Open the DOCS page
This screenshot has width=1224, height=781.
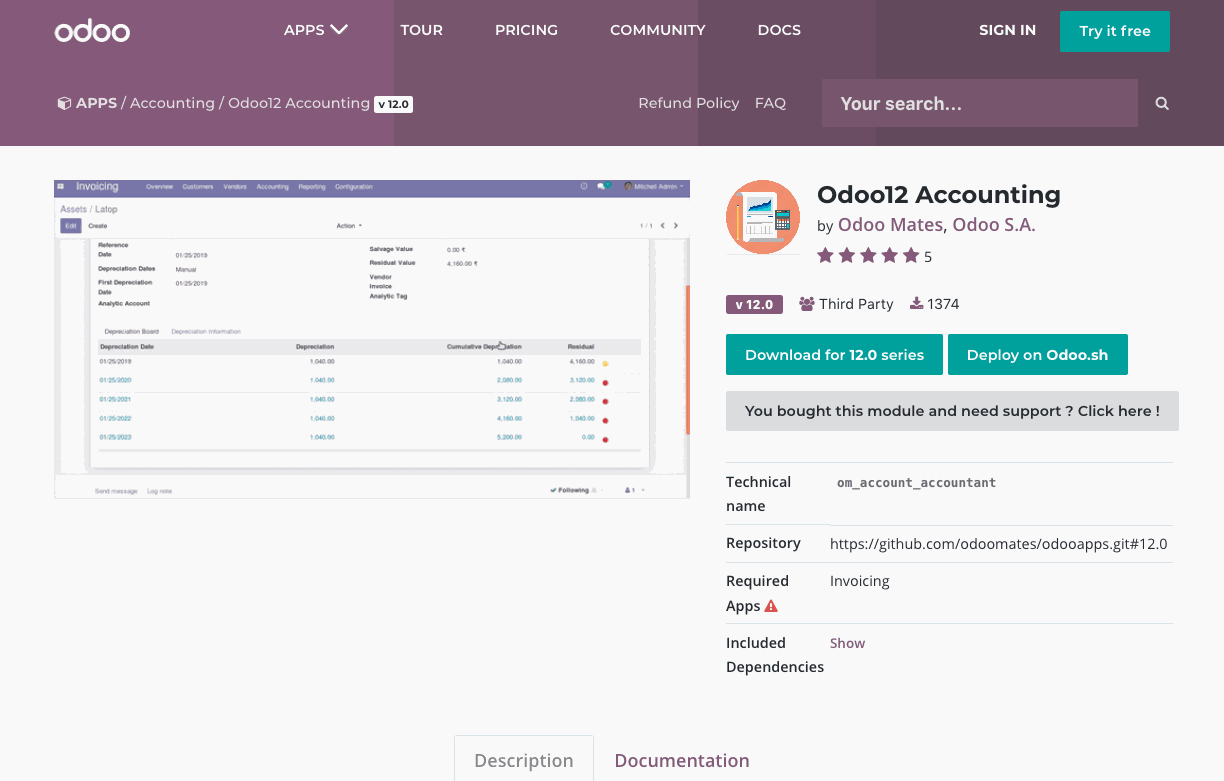[x=779, y=30]
